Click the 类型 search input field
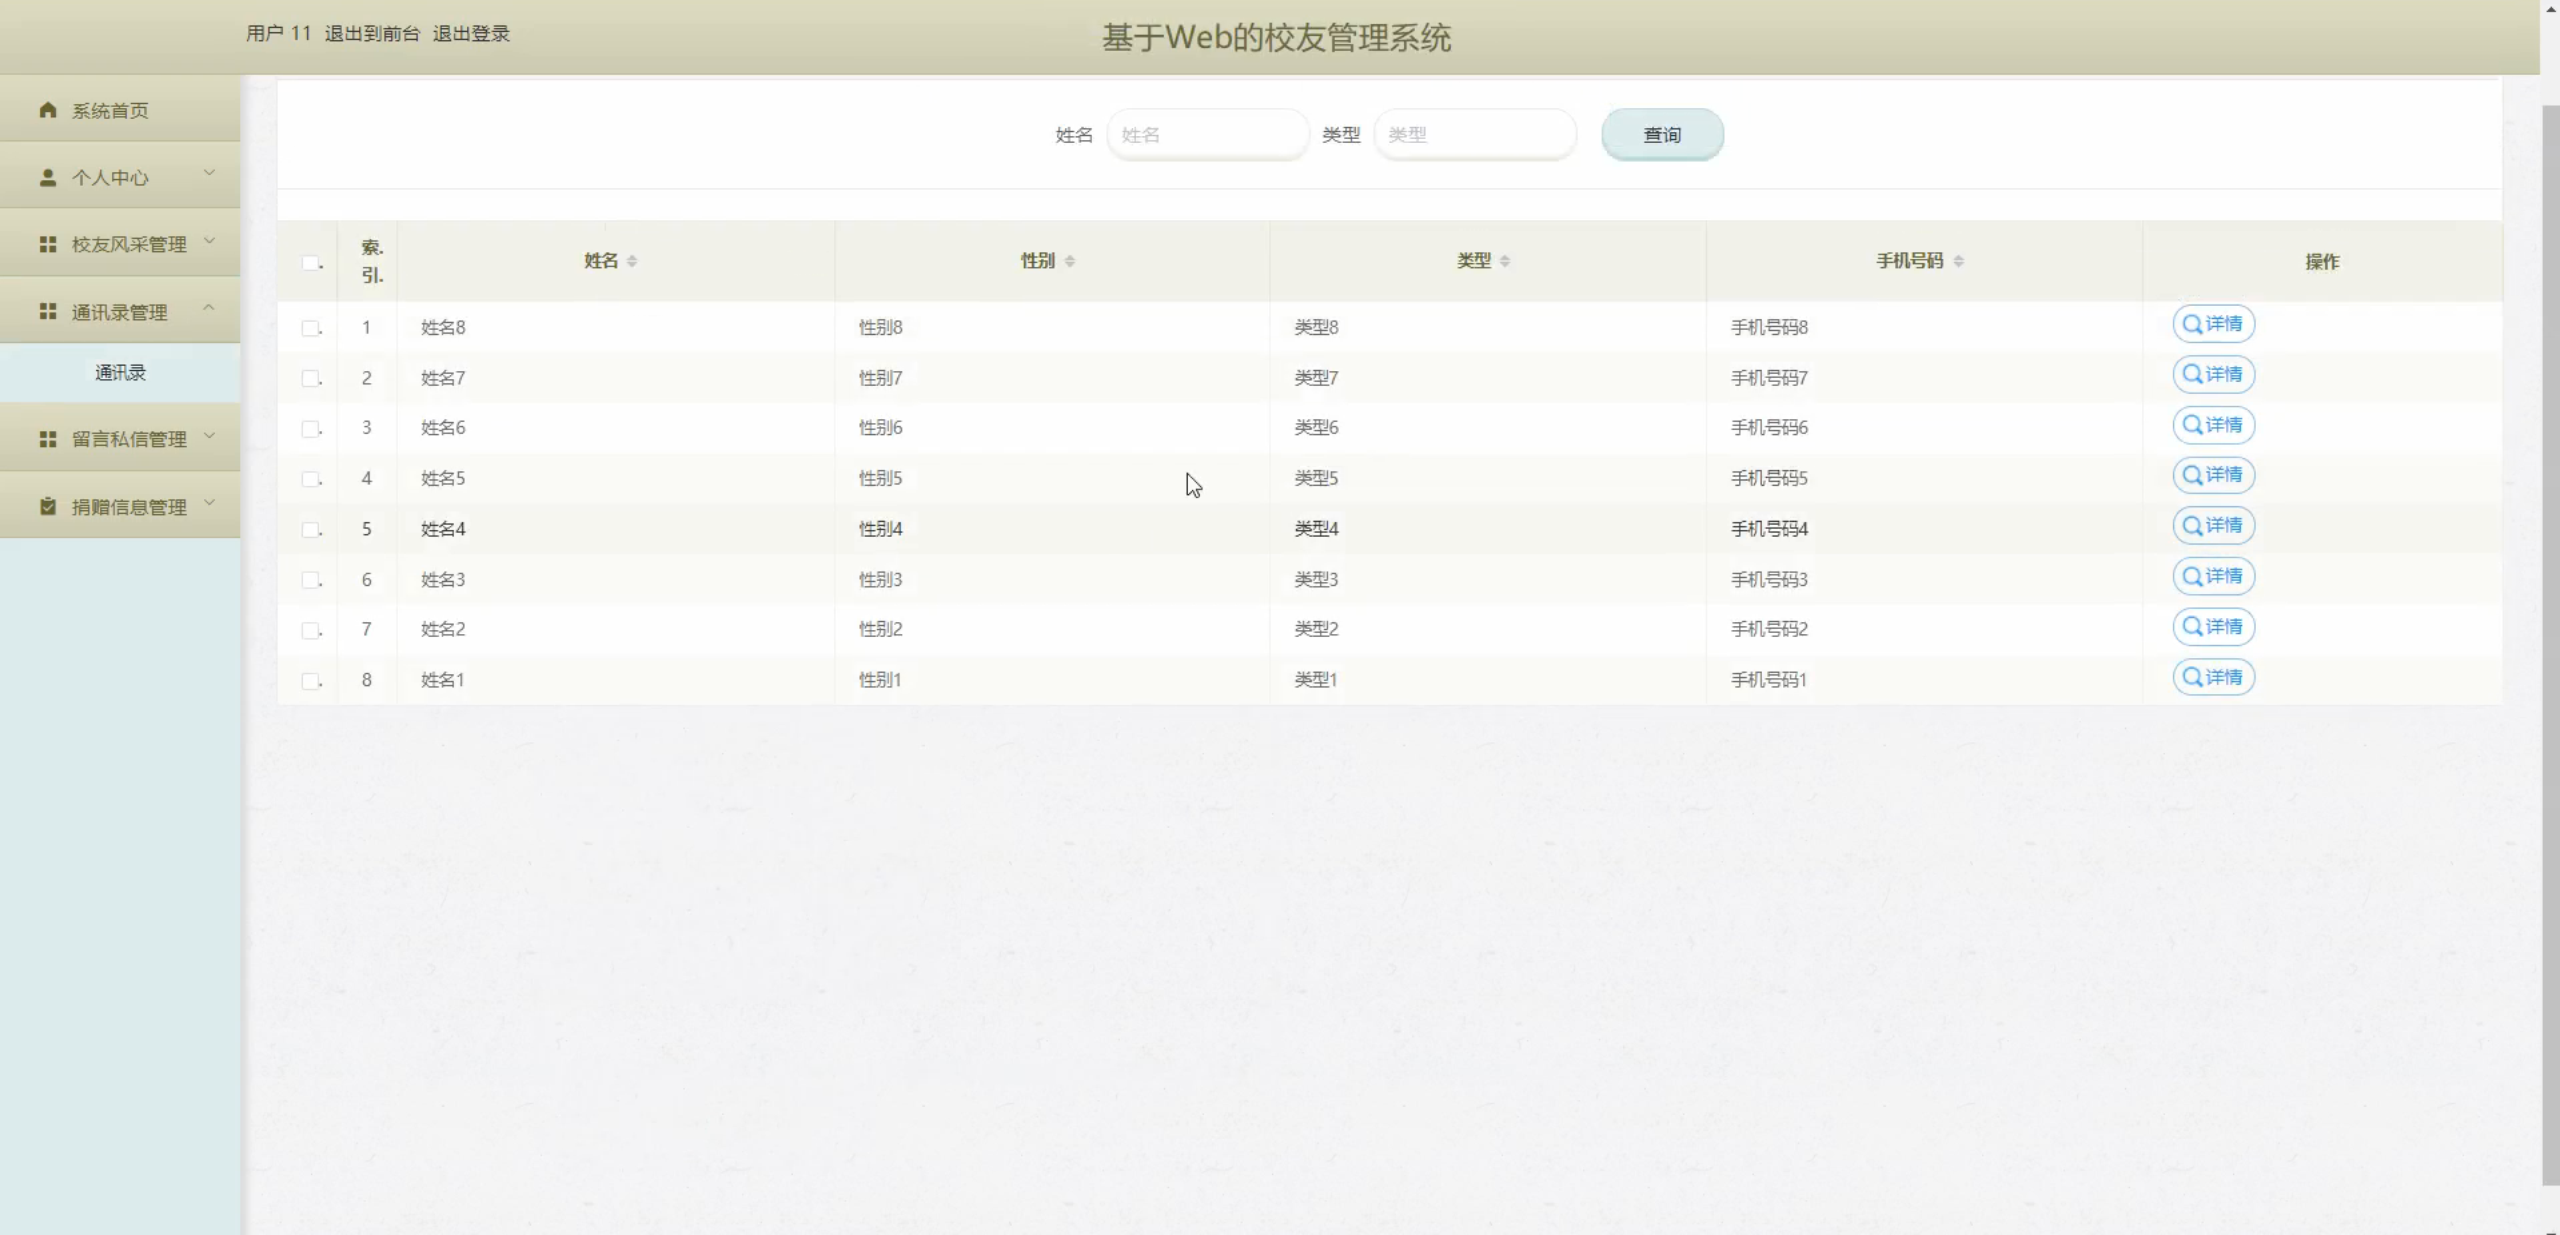 pyautogui.click(x=1474, y=135)
